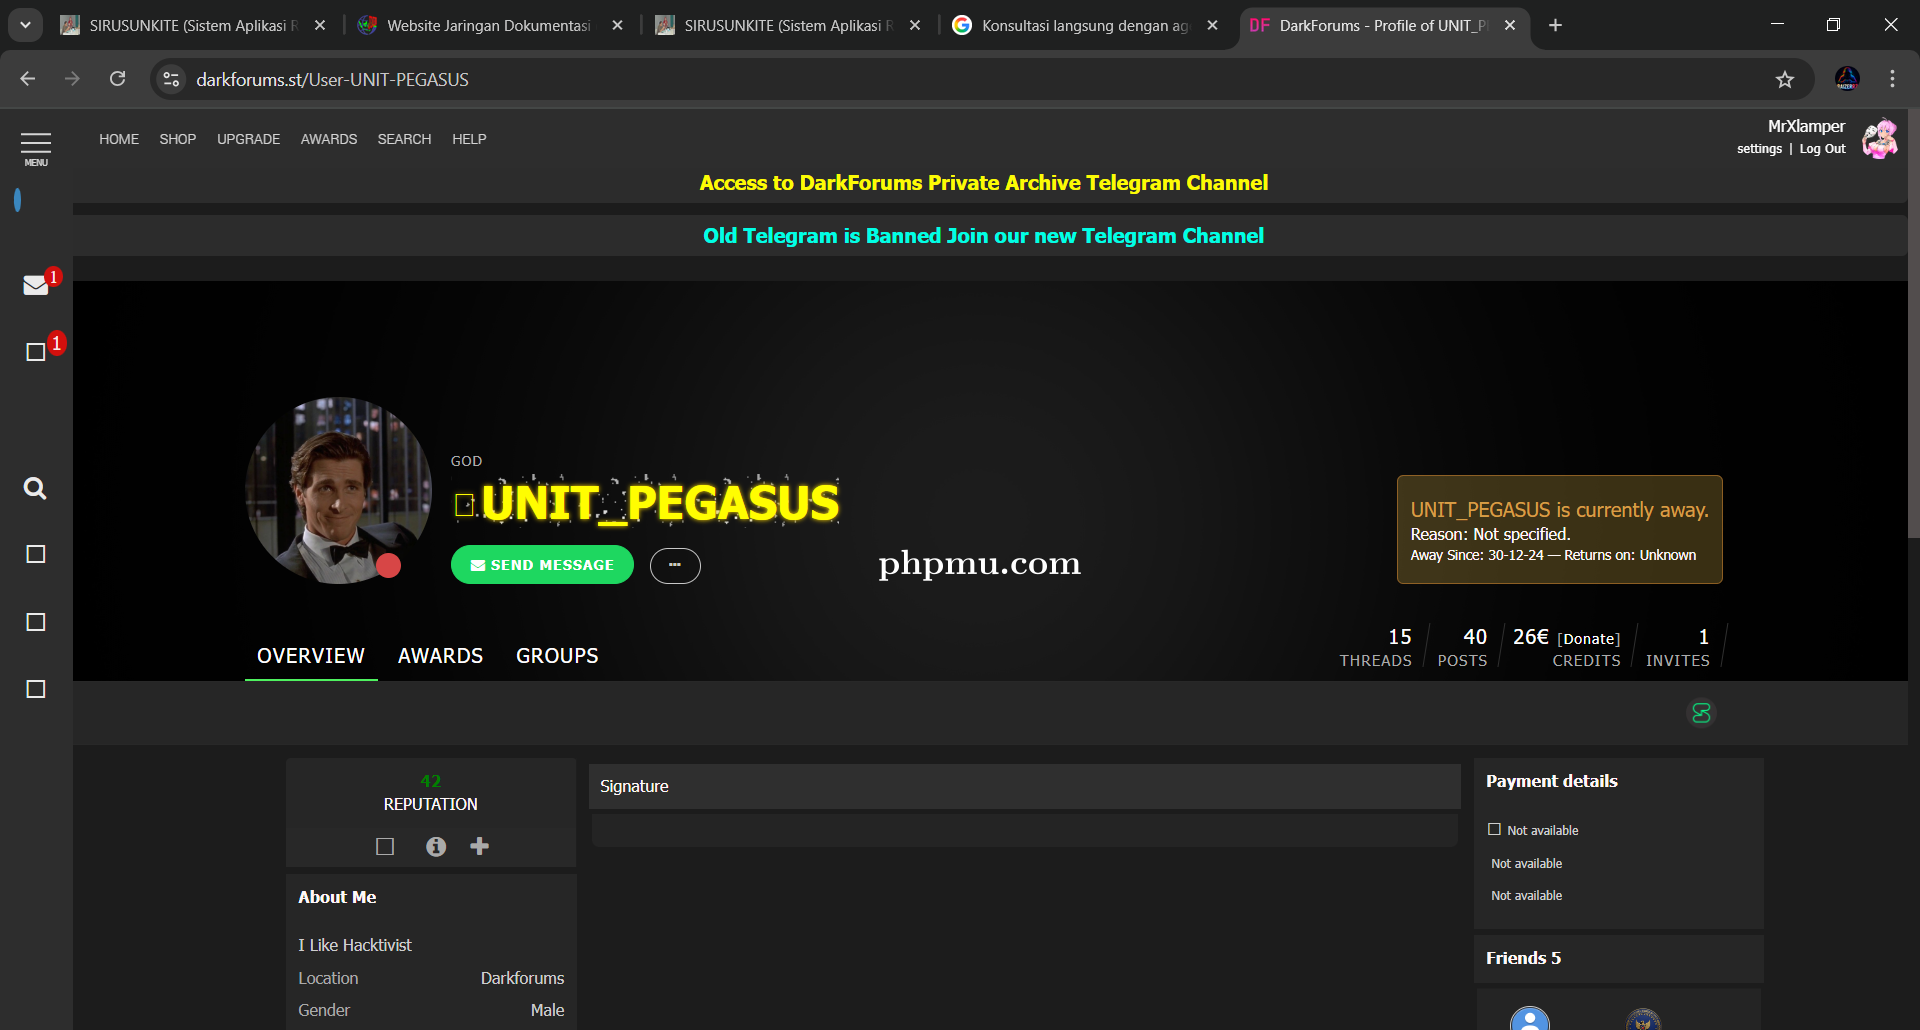Click the Friends 5 heading
Image resolution: width=1920 pixels, height=1030 pixels.
1523,958
